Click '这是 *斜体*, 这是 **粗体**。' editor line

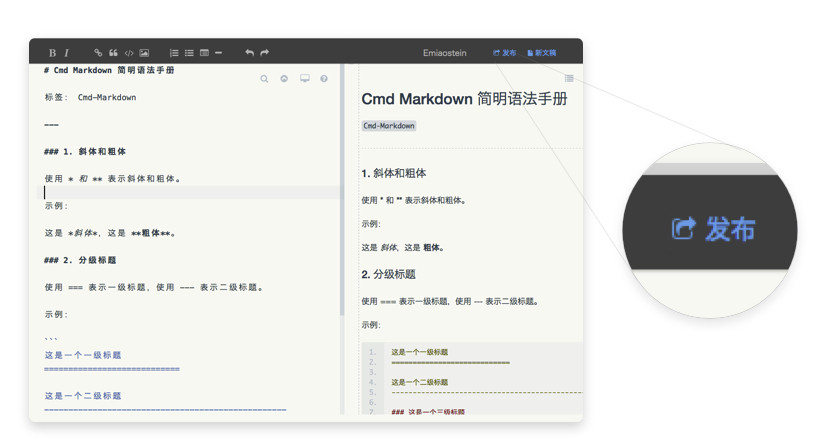tap(110, 233)
